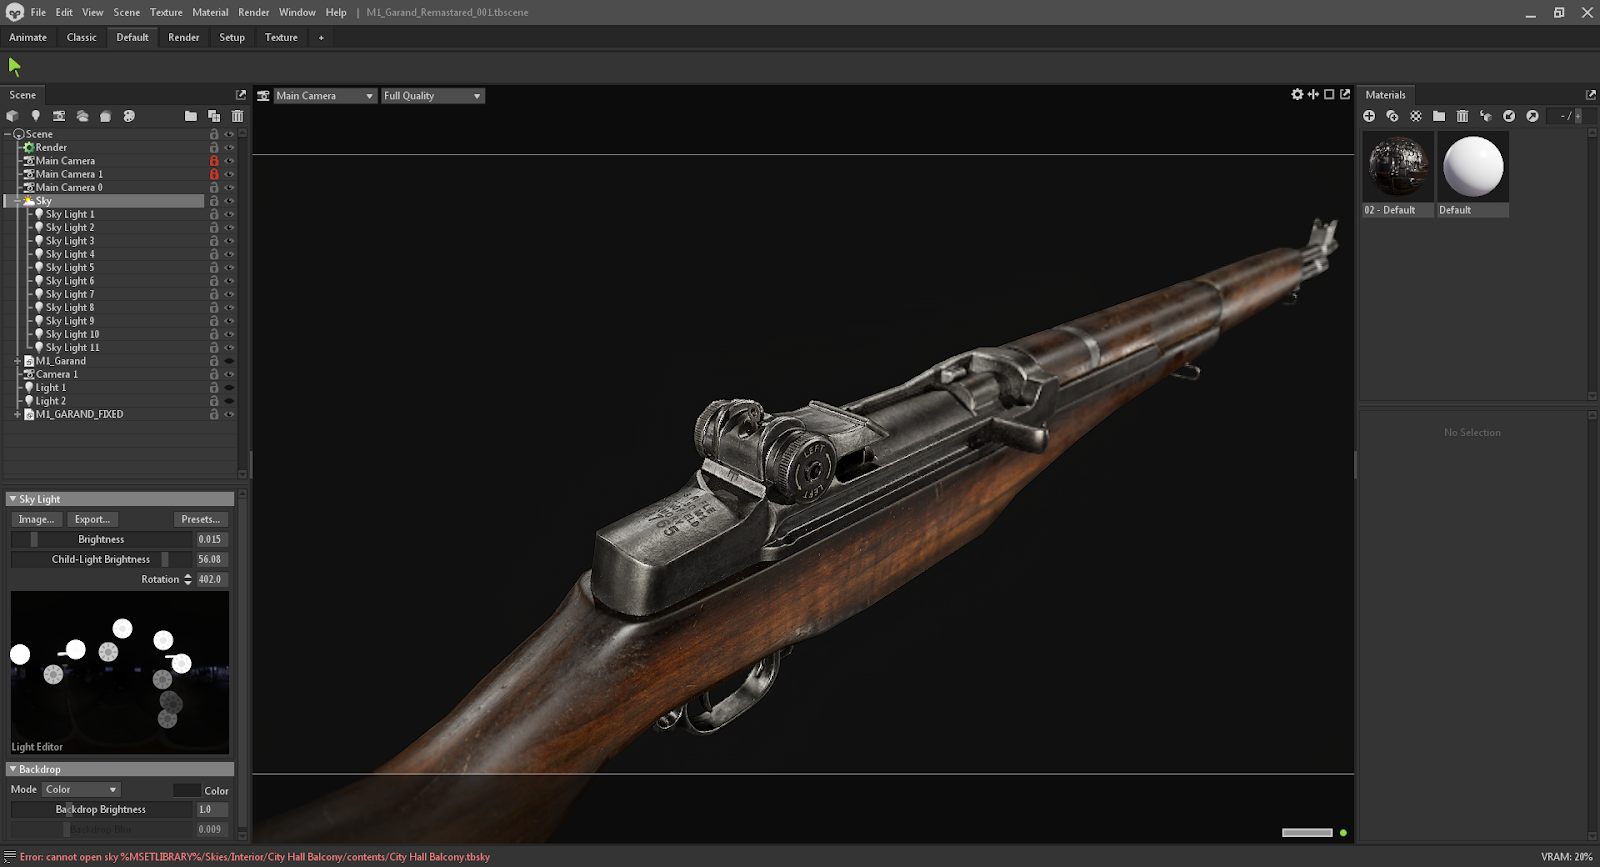Hide the M1_GARAND_FIXED object
Viewport: 1600px width, 867px height.
[229, 414]
